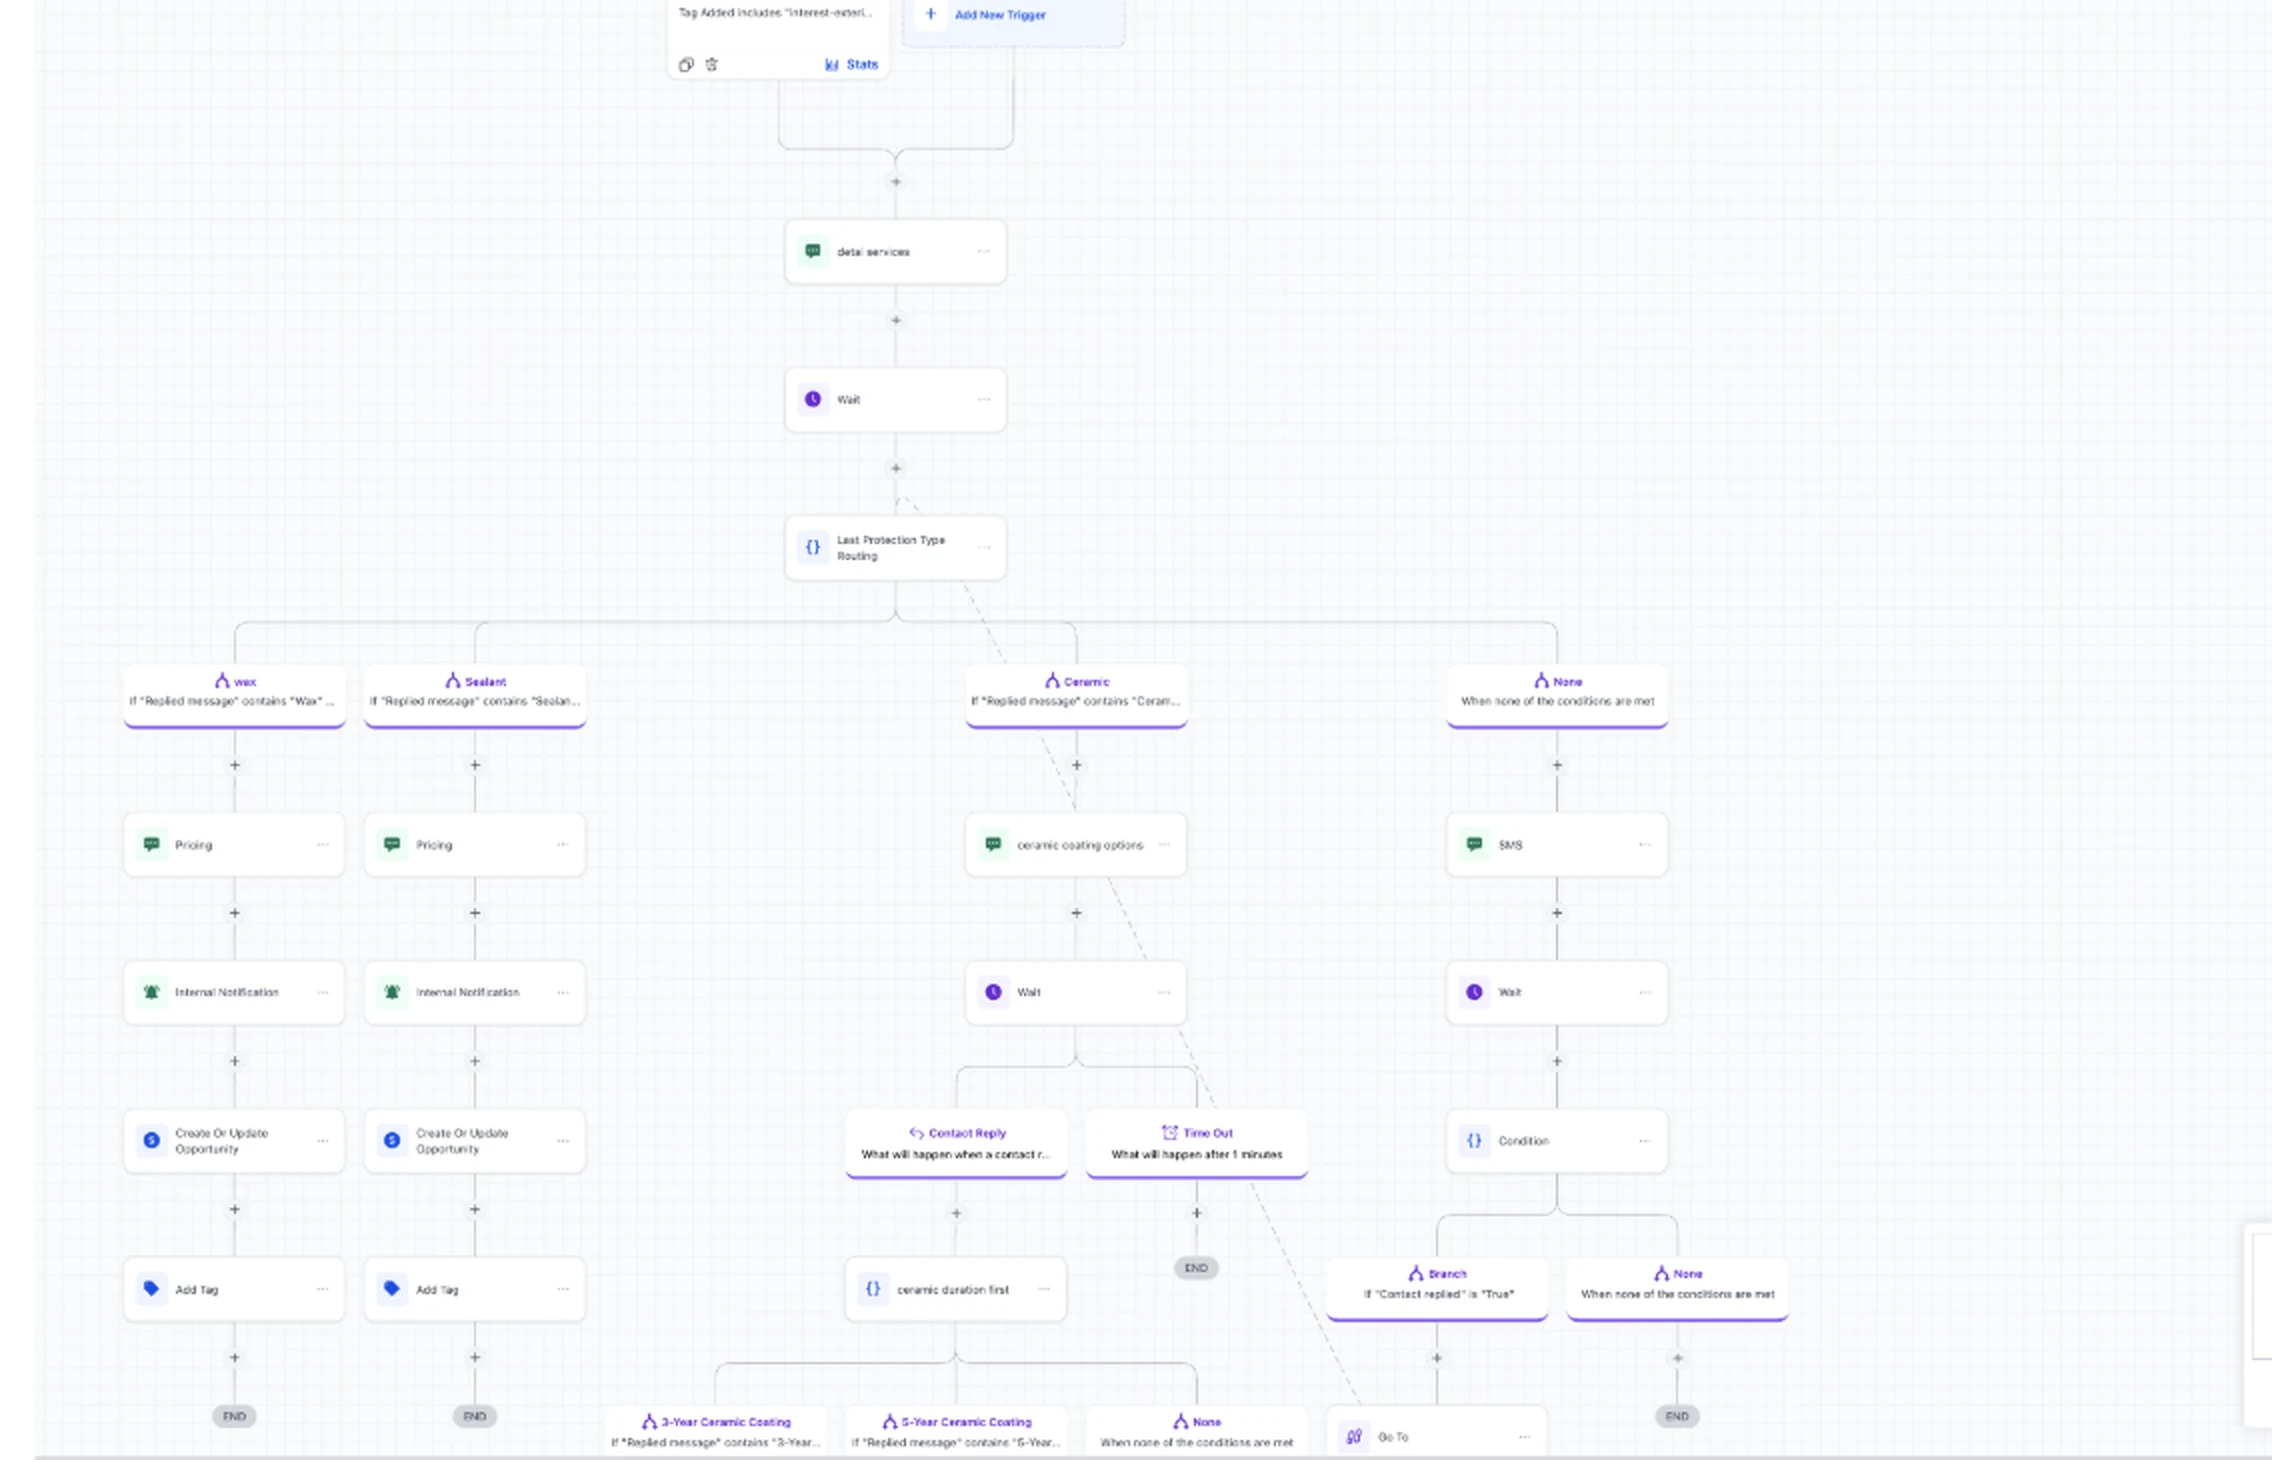This screenshot has width=2272, height=1460.
Task: Select the wax branch header
Action: (x=235, y=694)
